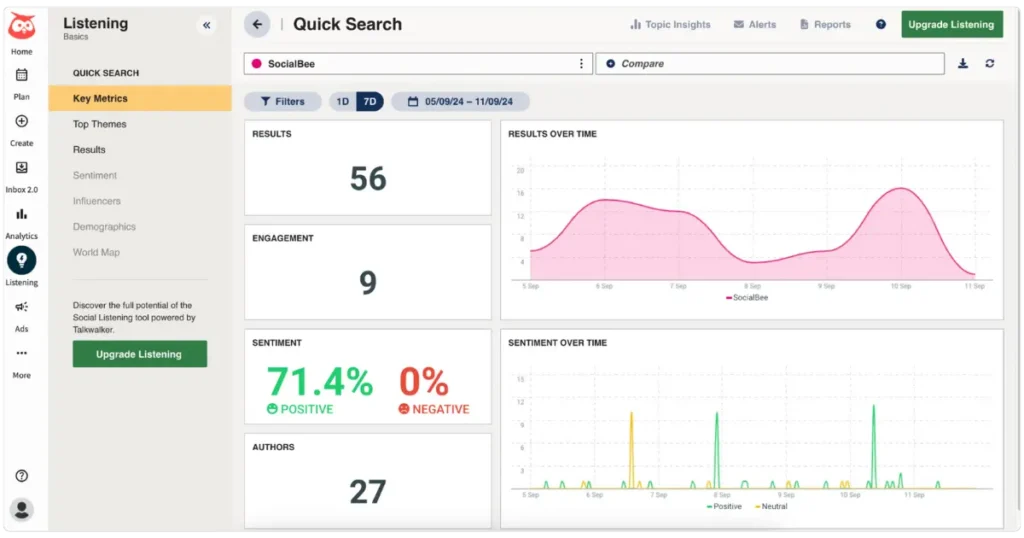Image resolution: width=1024 pixels, height=538 pixels.
Task: Open Topic Insights
Action: pos(670,25)
